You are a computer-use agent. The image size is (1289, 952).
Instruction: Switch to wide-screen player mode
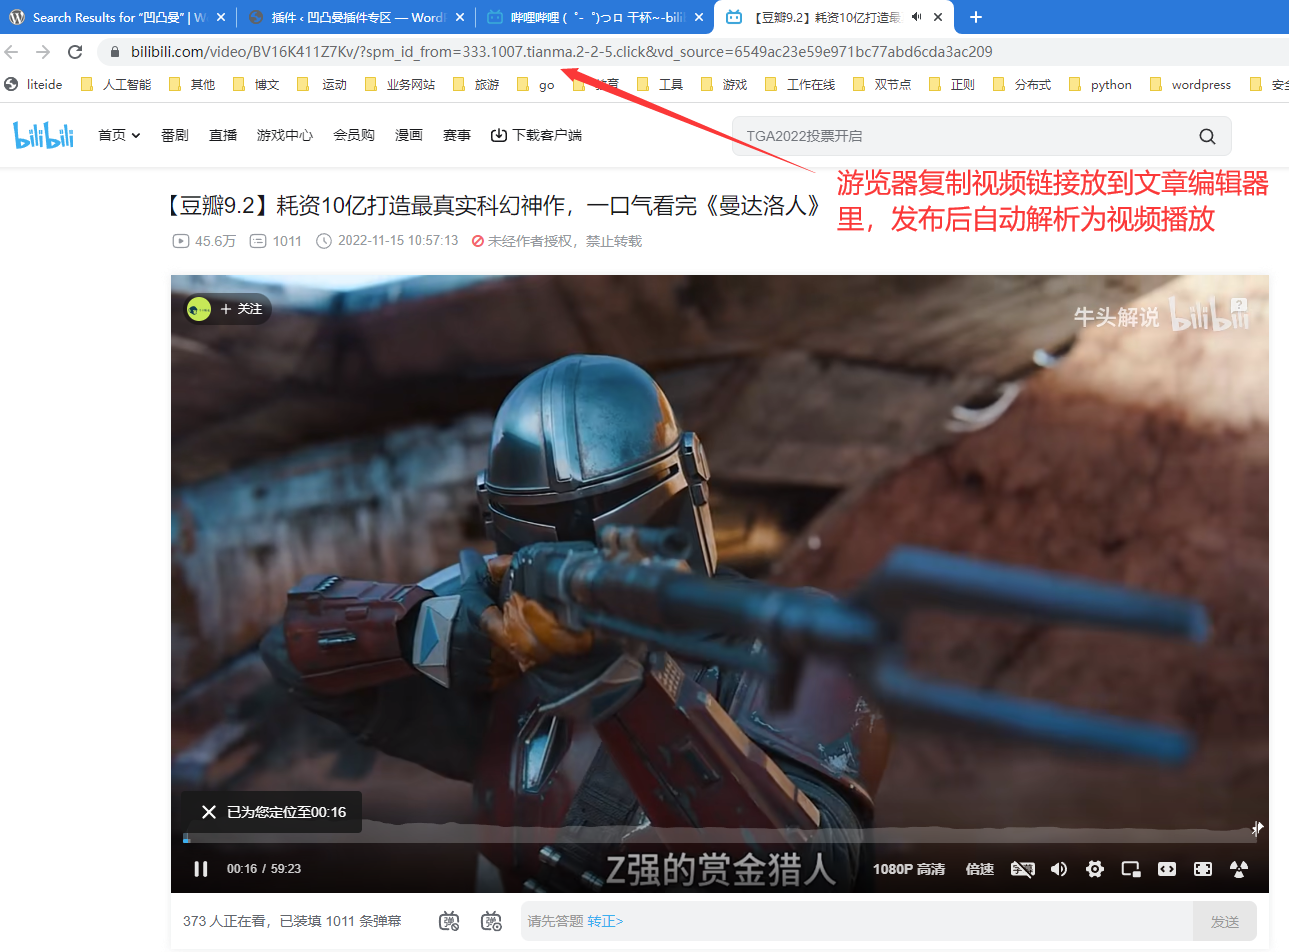pos(1167,869)
